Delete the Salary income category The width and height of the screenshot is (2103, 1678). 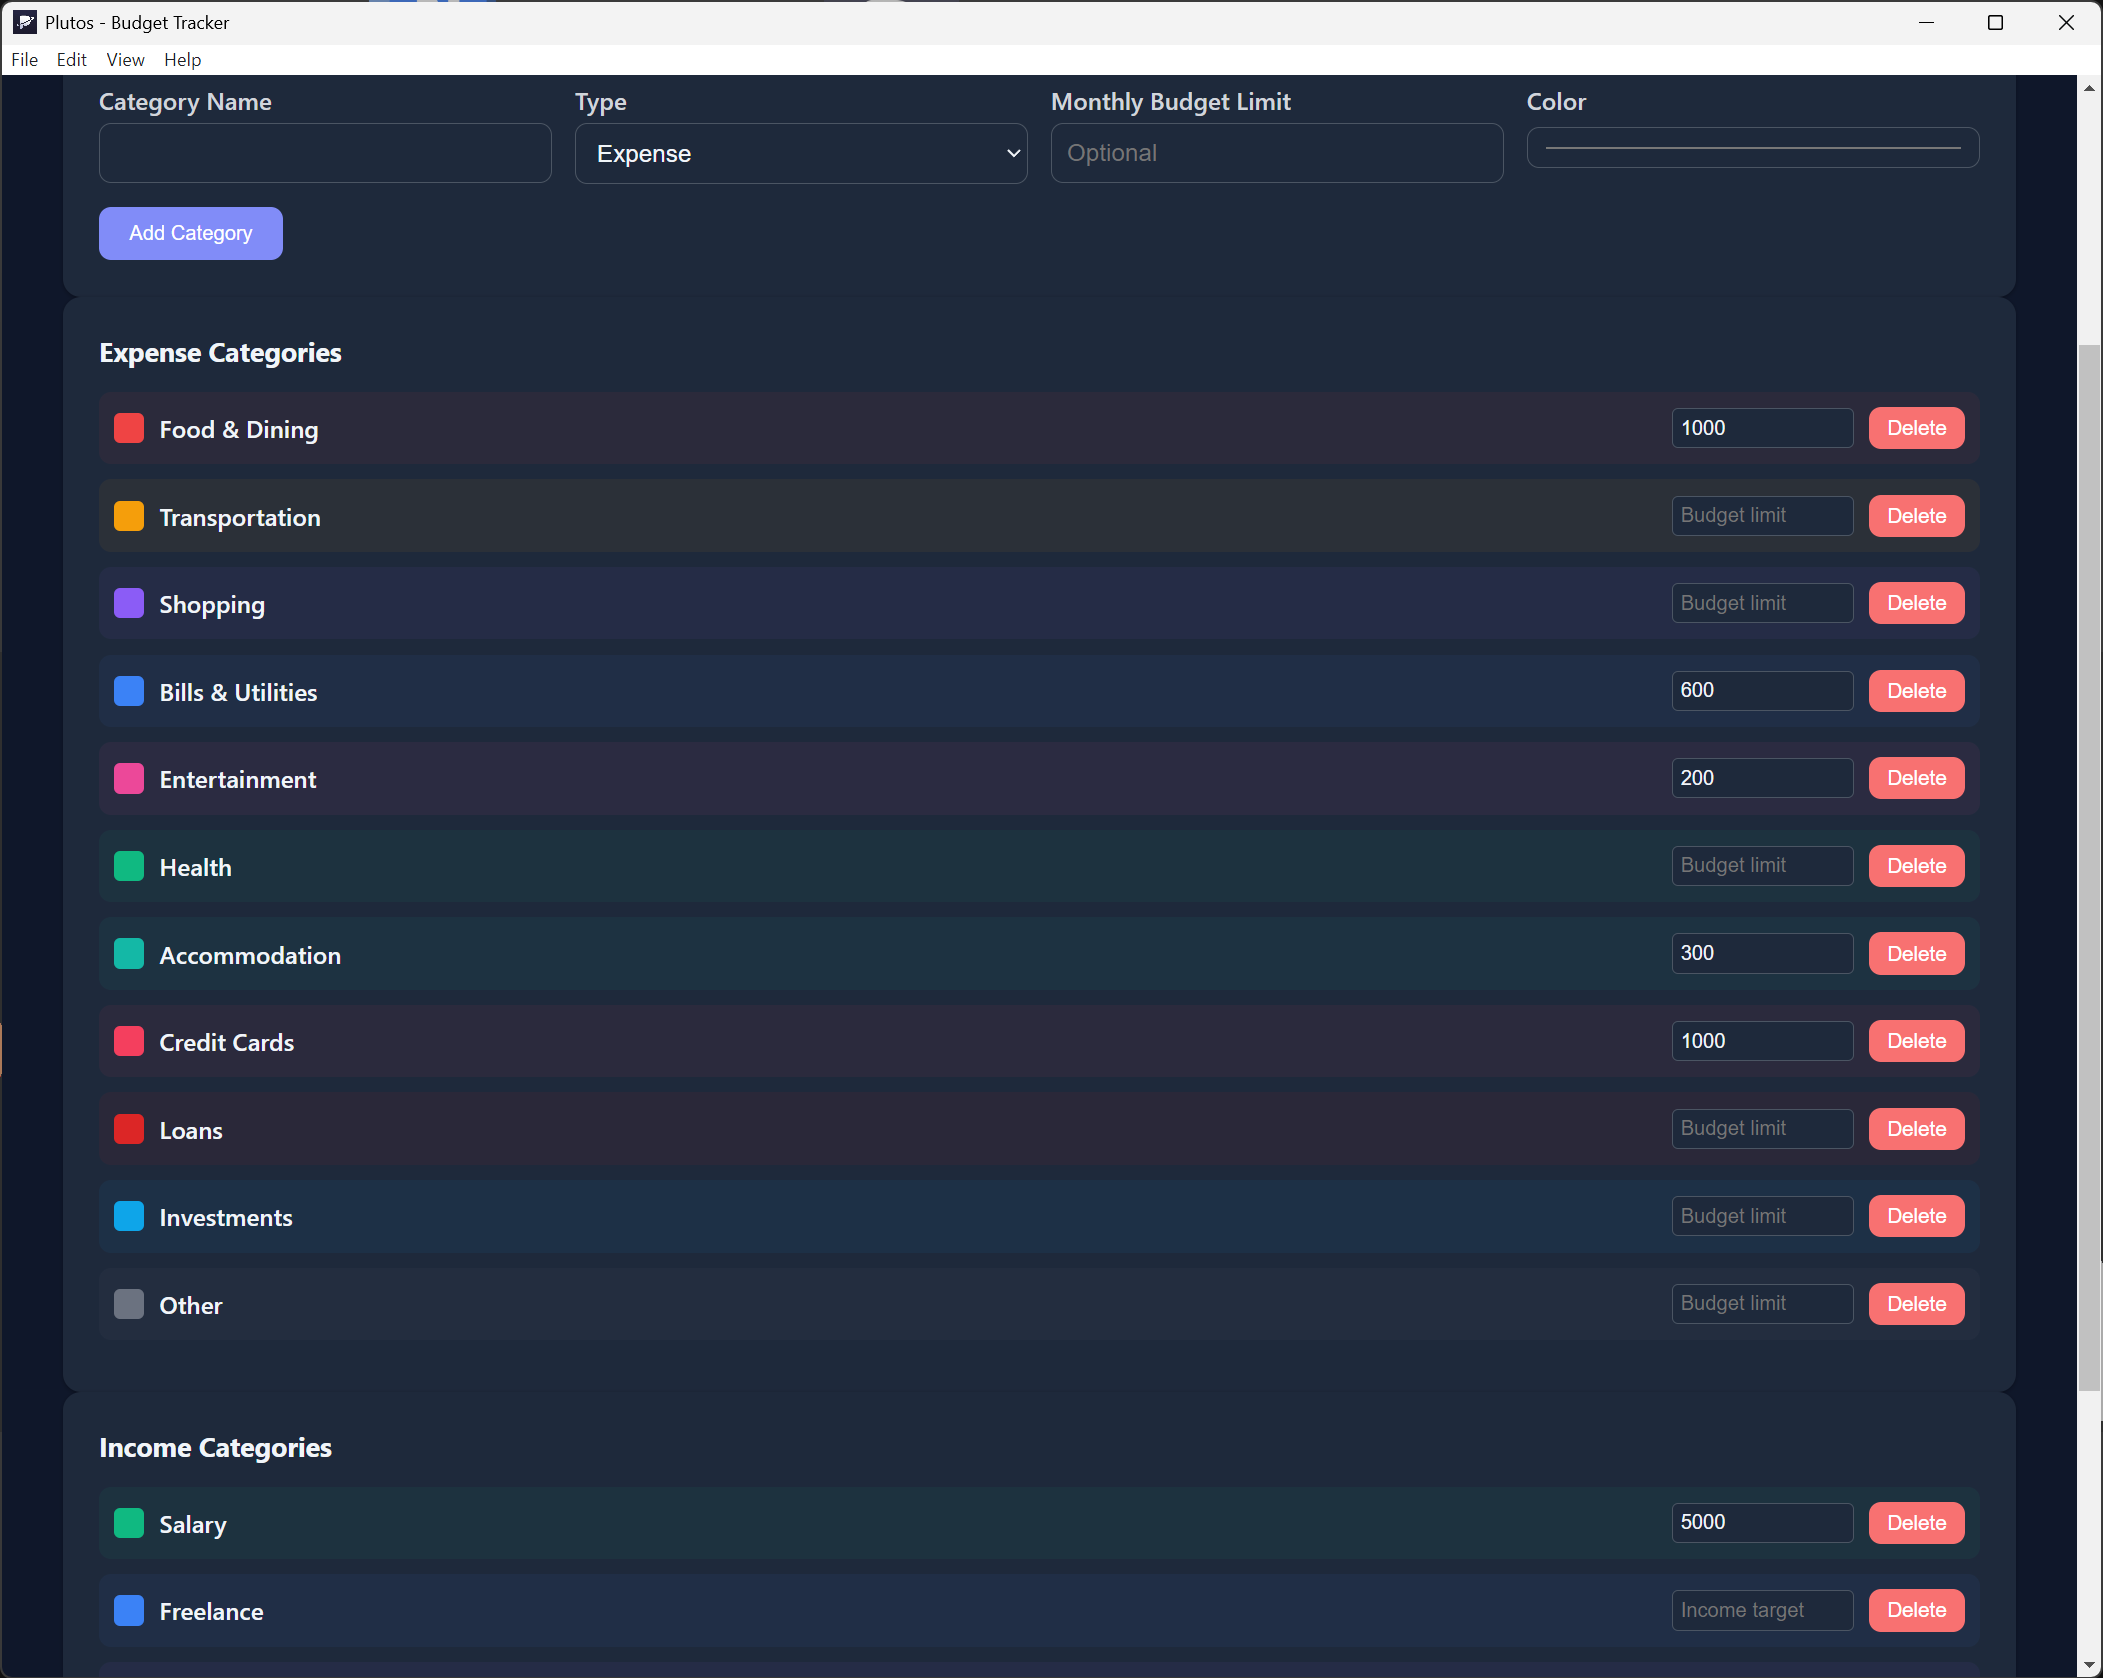point(1915,1523)
